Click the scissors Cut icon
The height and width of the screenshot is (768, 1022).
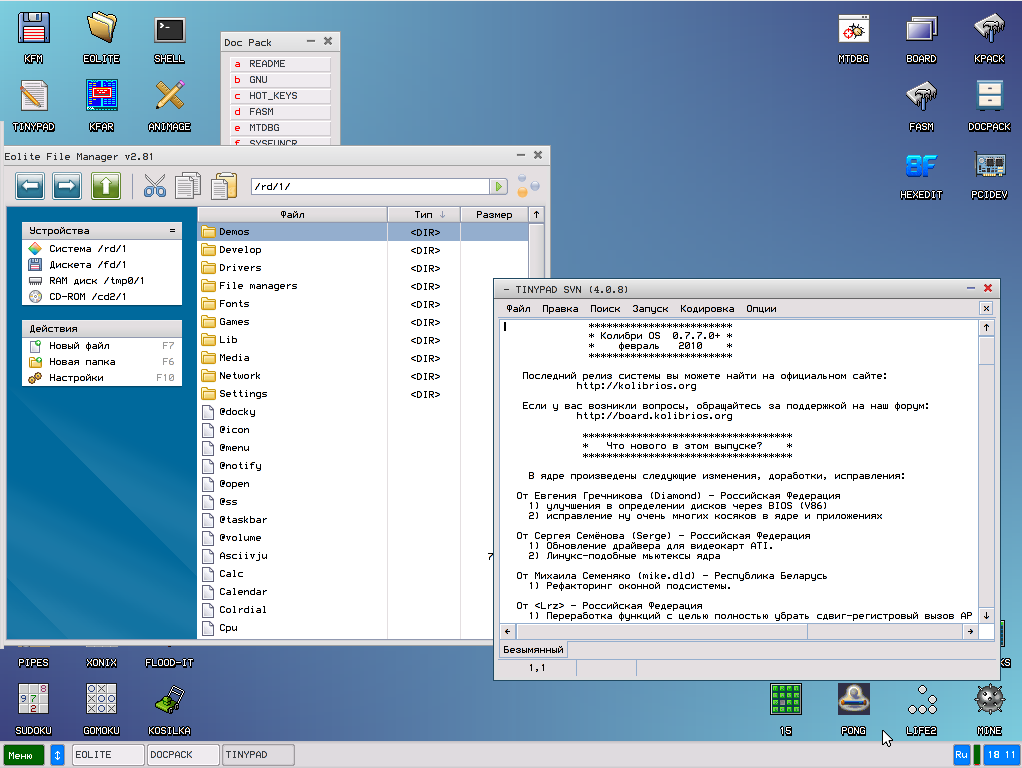pos(155,186)
